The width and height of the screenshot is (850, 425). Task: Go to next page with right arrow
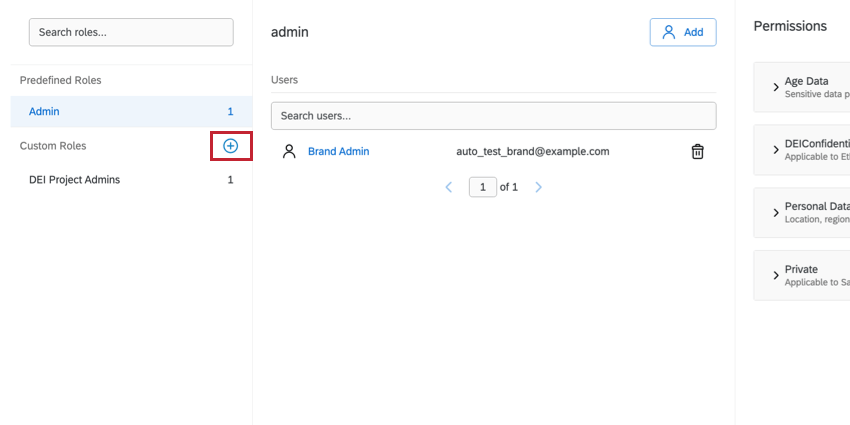click(538, 187)
